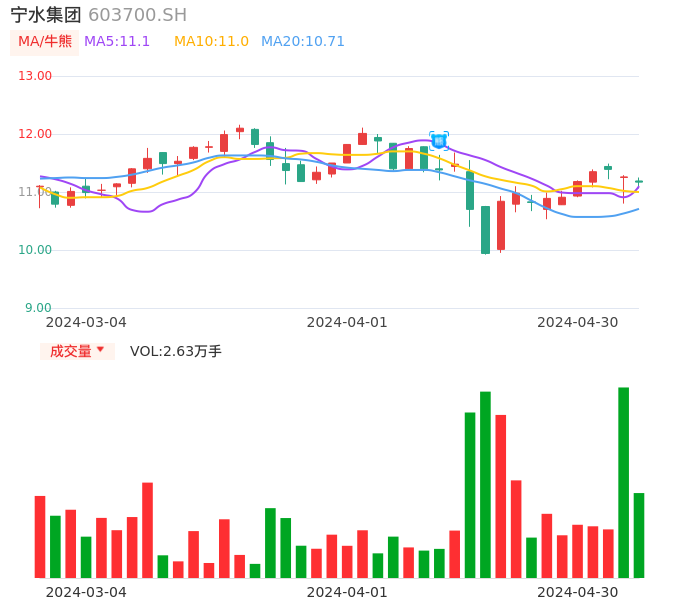Viewport: 686px width, 606px height.
Task: Click the 12.00 price axis label
Action: point(36,134)
